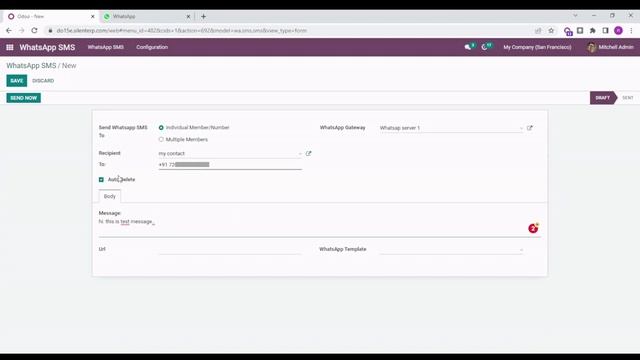
Task: Open the Chrome profile avatar
Action: pos(618,31)
